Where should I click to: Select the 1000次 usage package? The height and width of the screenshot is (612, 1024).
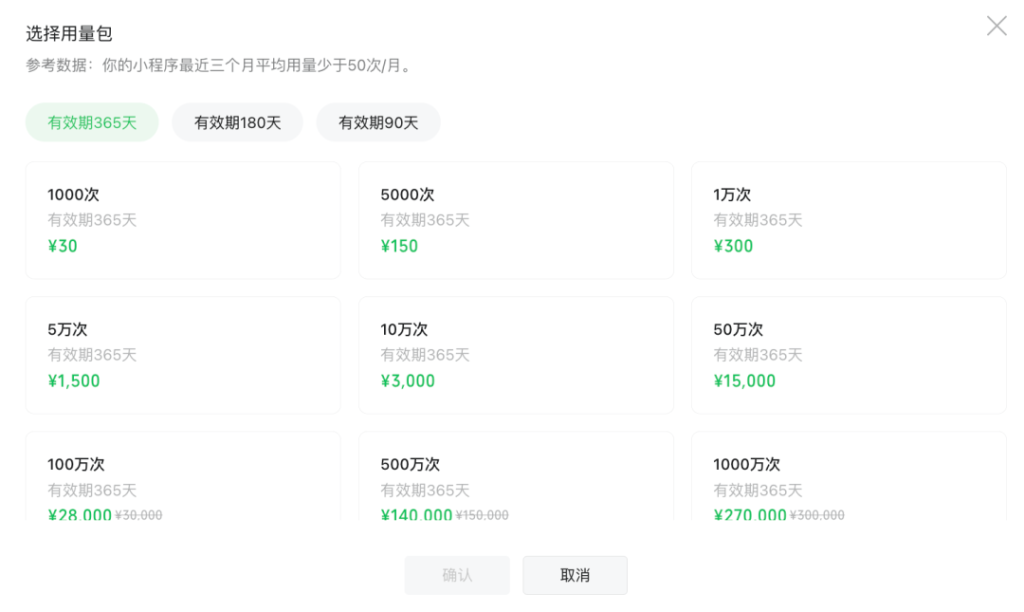click(x=183, y=220)
